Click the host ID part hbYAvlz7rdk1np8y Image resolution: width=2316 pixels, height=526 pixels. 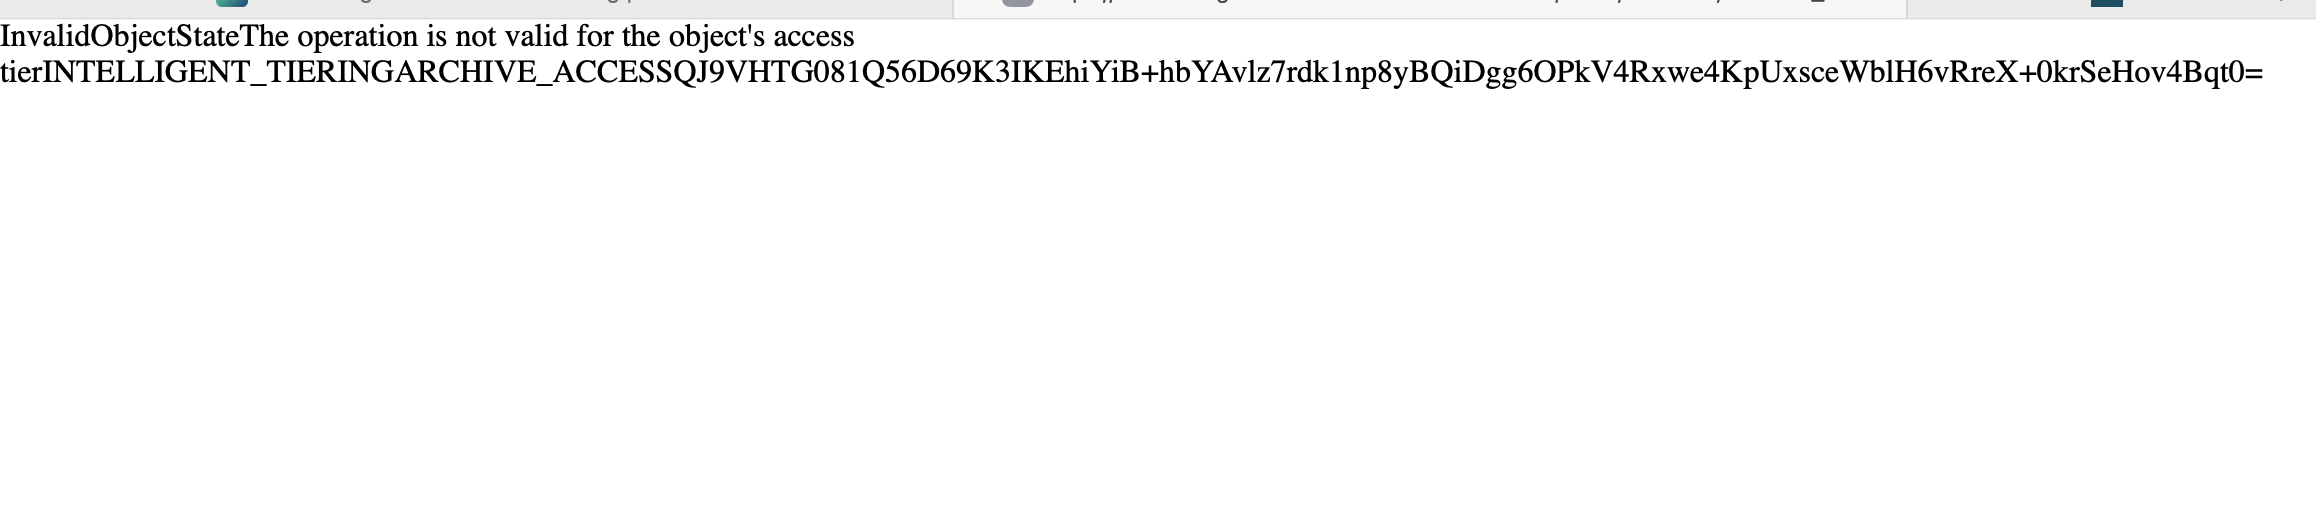point(1283,73)
